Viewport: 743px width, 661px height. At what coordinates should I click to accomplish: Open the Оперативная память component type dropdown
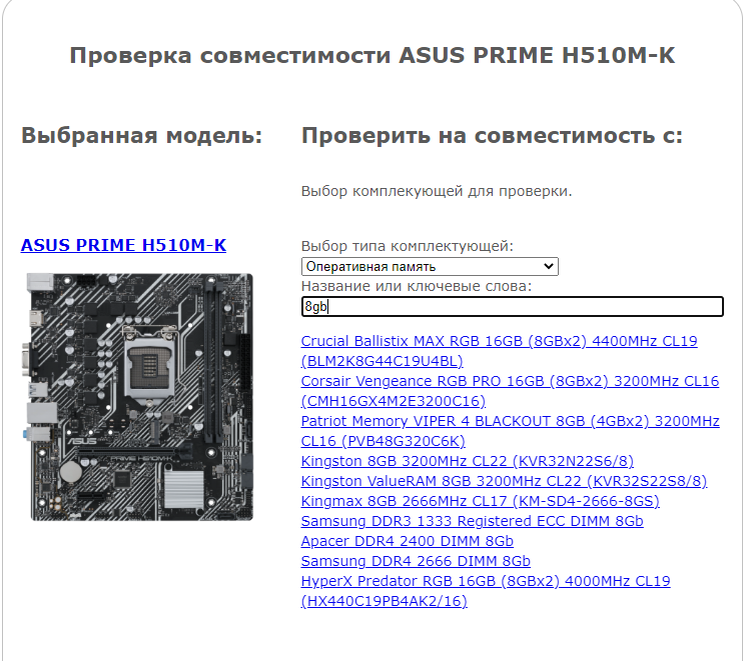tap(430, 266)
